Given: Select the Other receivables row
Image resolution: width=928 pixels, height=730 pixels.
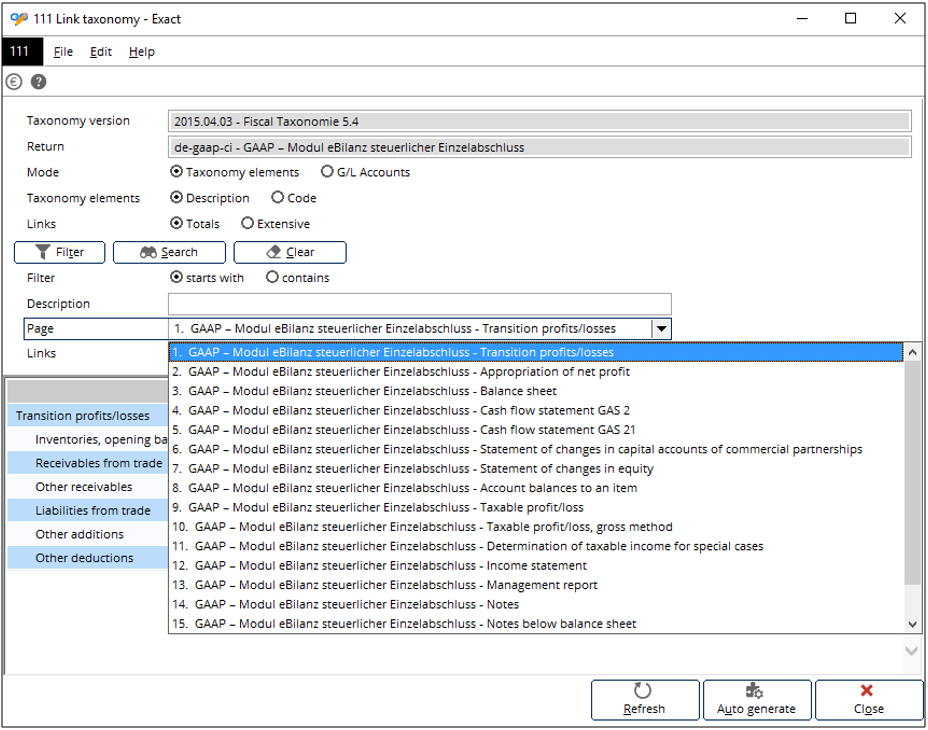Looking at the screenshot, I should point(88,487).
